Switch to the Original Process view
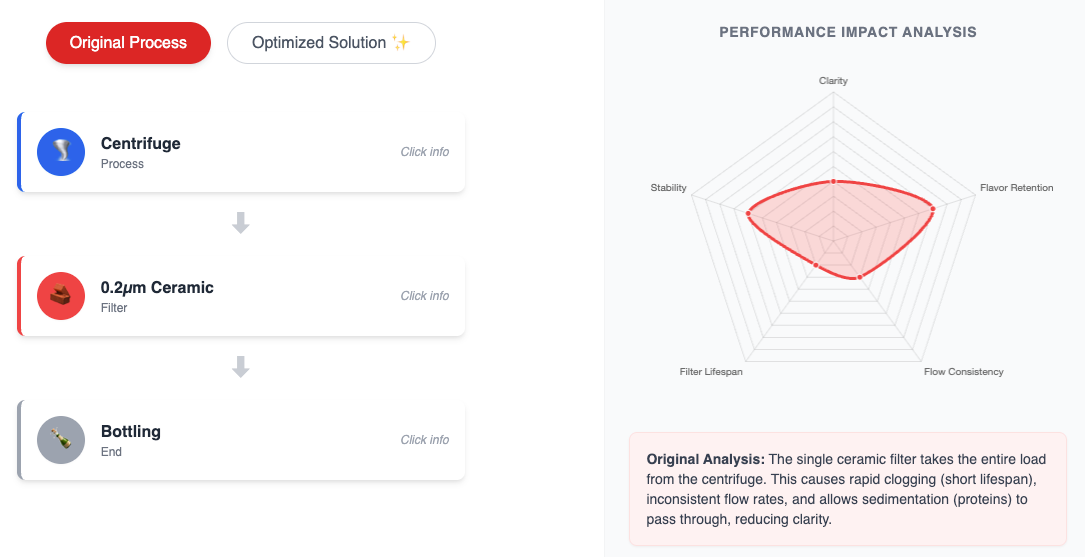1085x557 pixels. pos(128,43)
